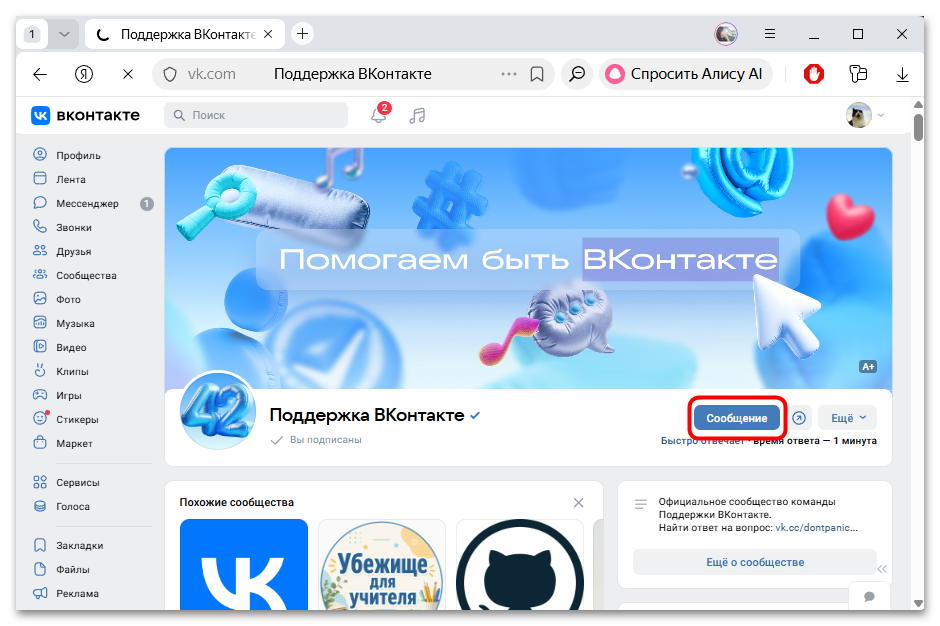Open notifications bell with 2 badge
Image resolution: width=940 pixels, height=626 pixels.
379,113
